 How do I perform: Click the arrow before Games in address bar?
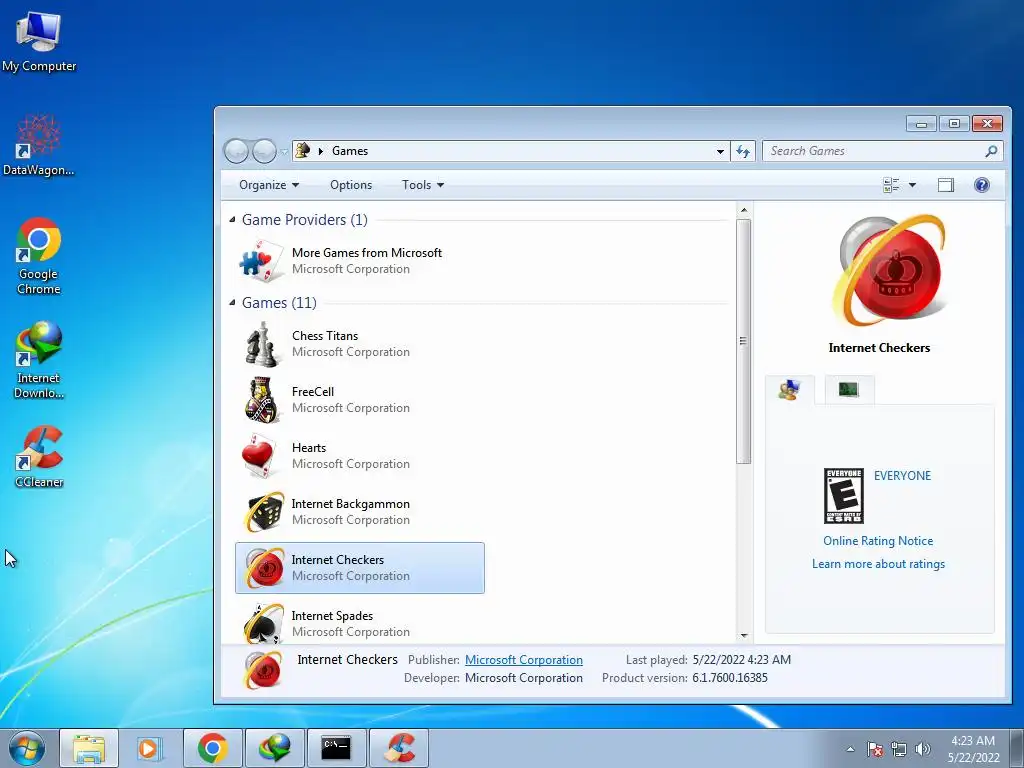tap(321, 151)
